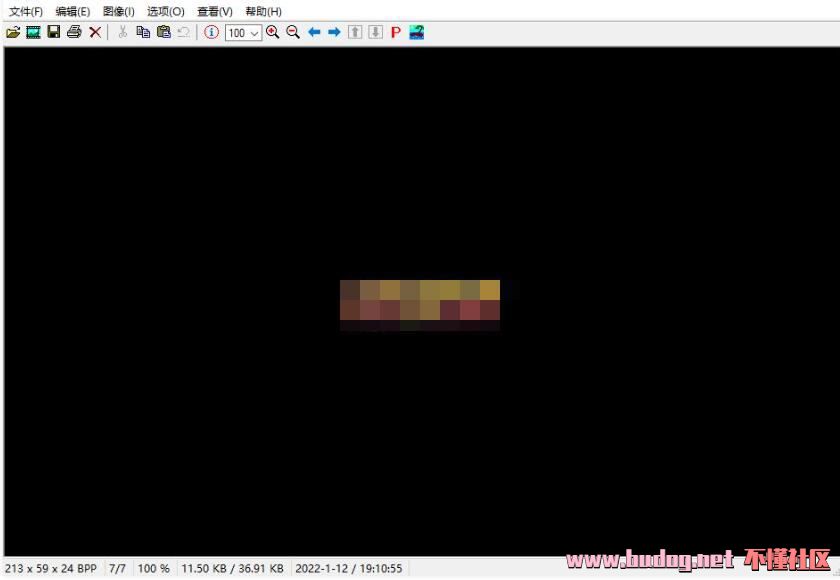
Task: Open the 帮助(H) menu
Action: pyautogui.click(x=263, y=11)
